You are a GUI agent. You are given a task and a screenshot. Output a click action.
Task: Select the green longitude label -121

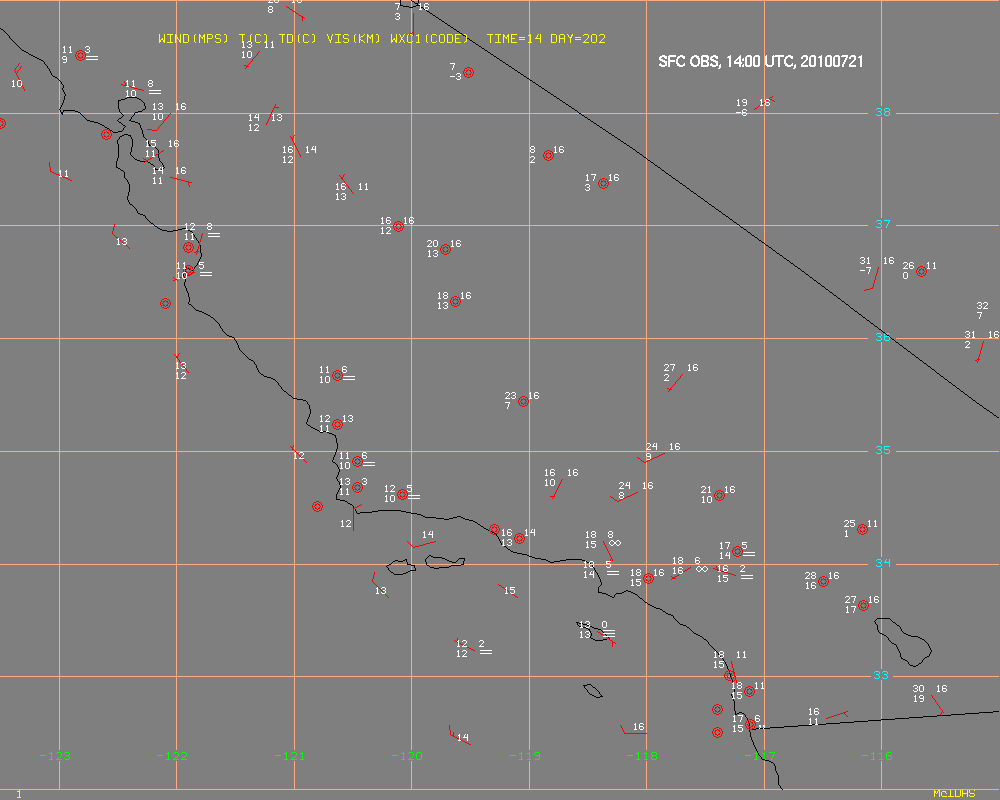pos(290,757)
